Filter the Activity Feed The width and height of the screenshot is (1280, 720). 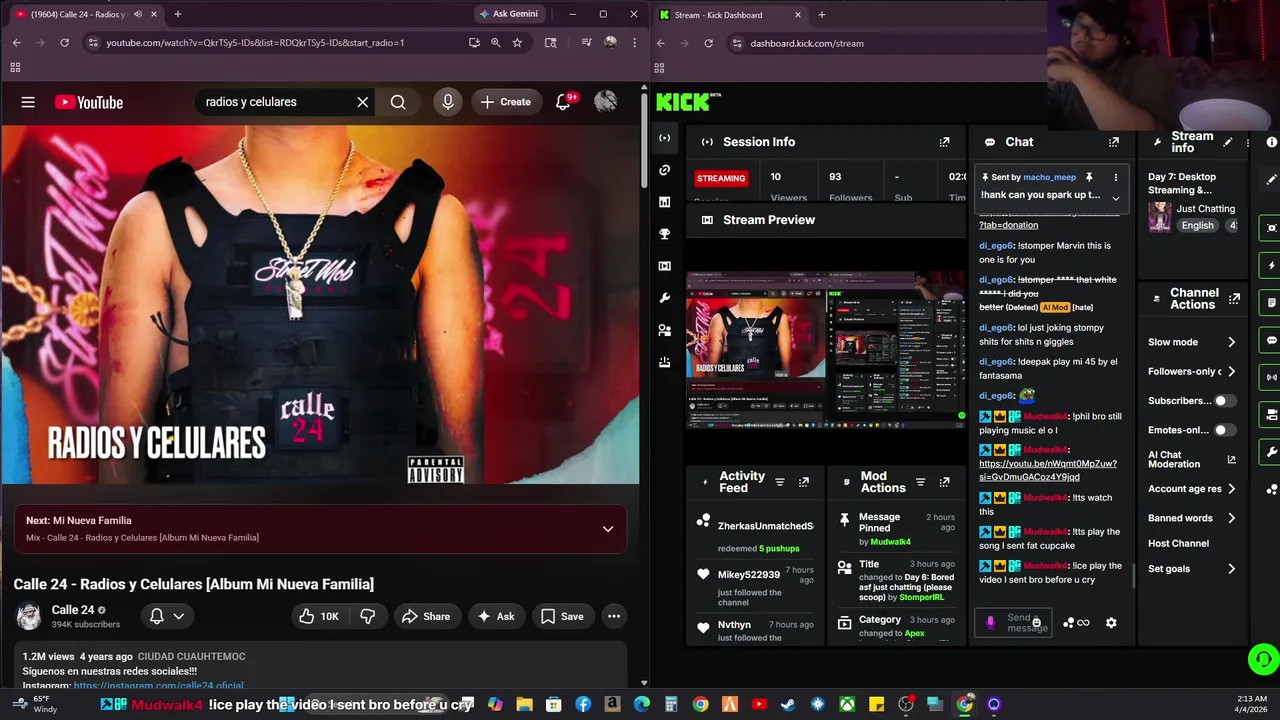[x=780, y=482]
